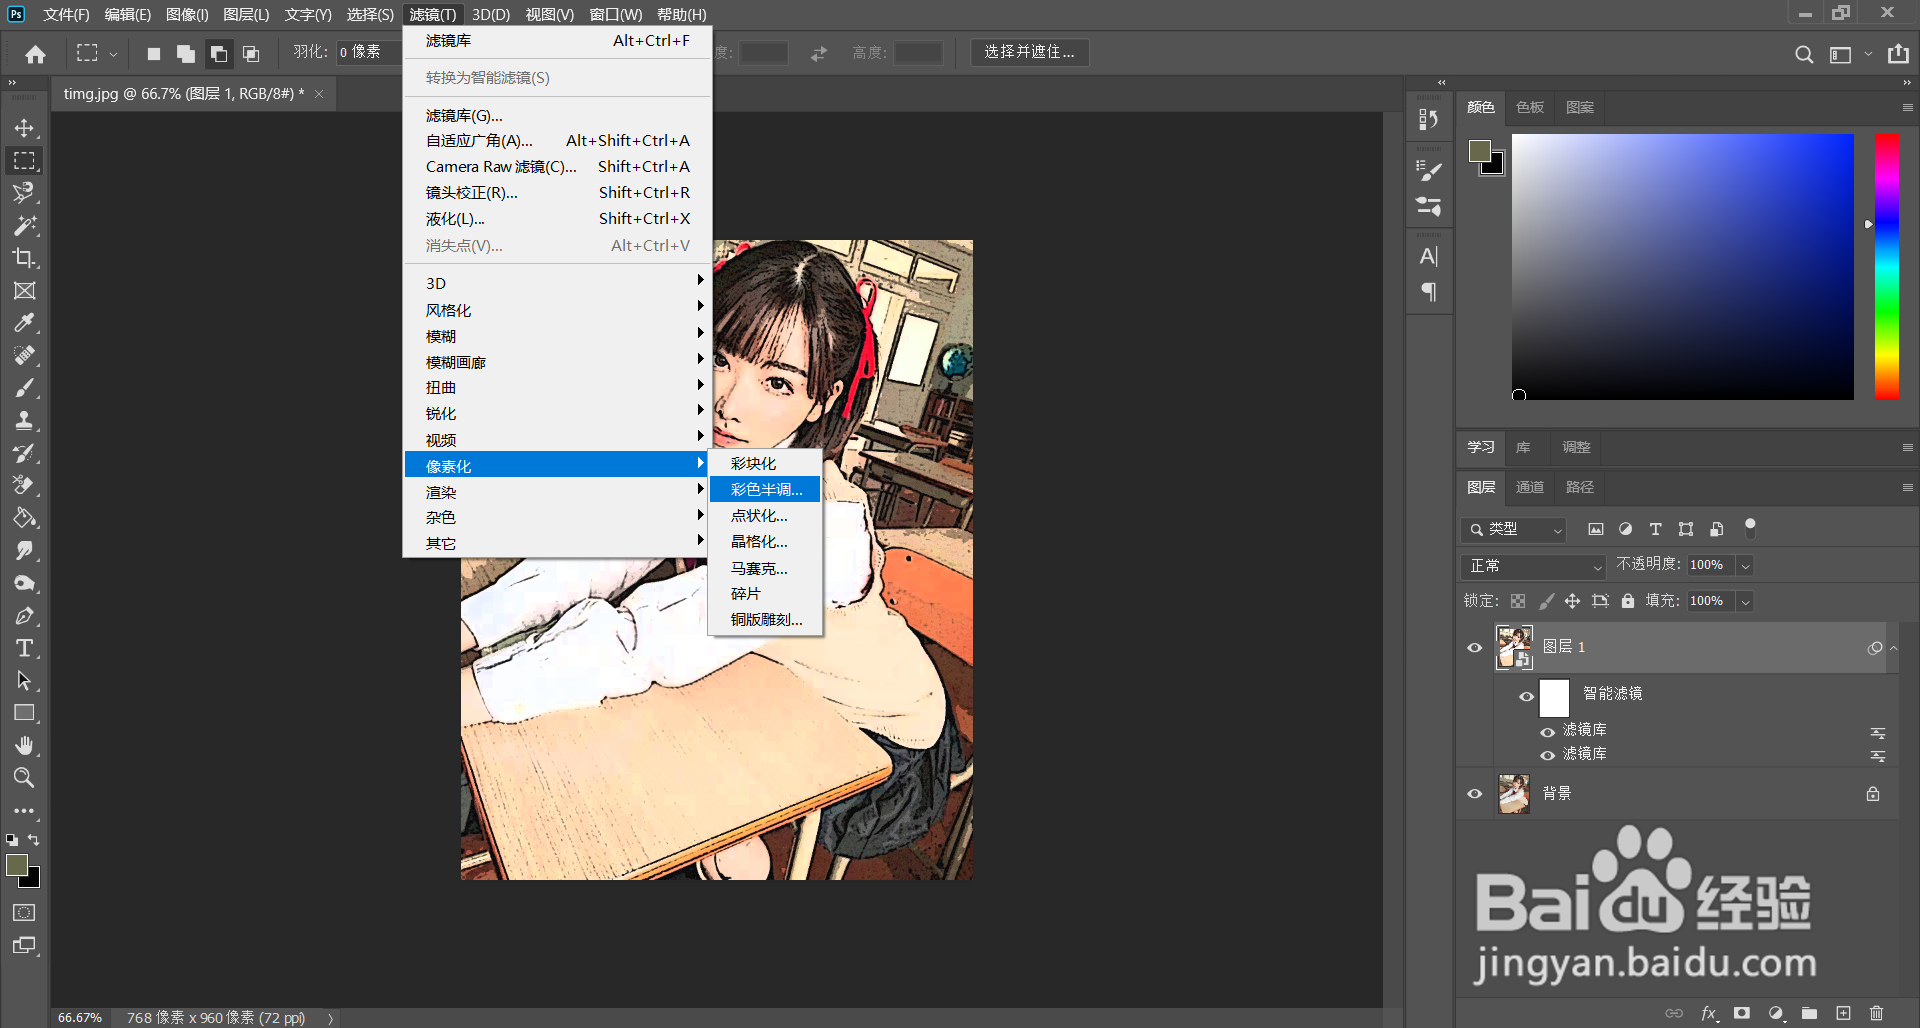Select the Path Selection tool
The height and width of the screenshot is (1028, 1920).
coord(24,681)
